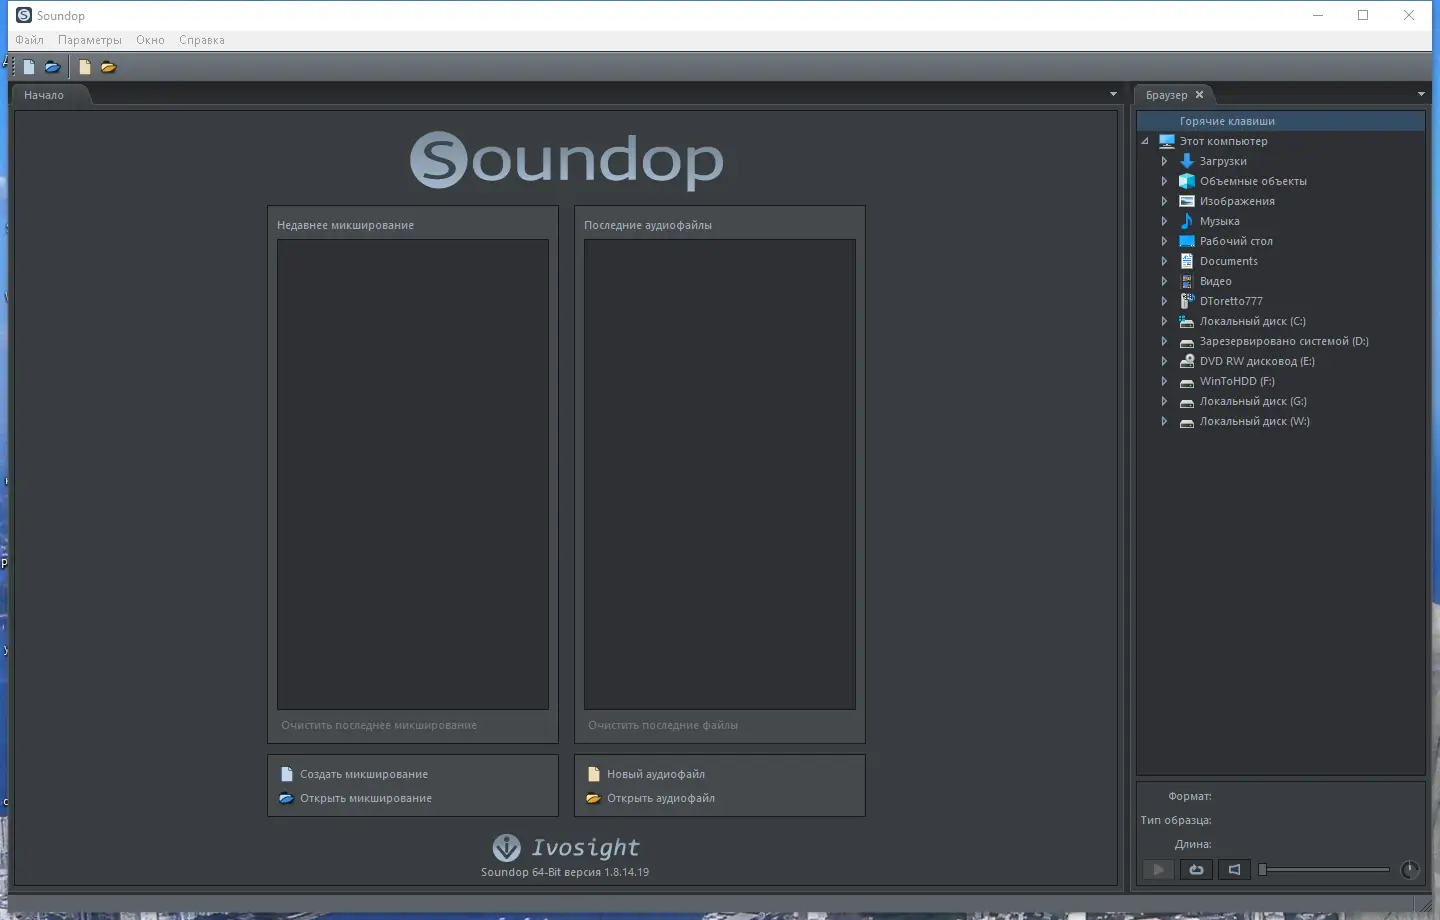Select the Изображения pictures icon
This screenshot has height=920, width=1440.
[x=1187, y=201]
